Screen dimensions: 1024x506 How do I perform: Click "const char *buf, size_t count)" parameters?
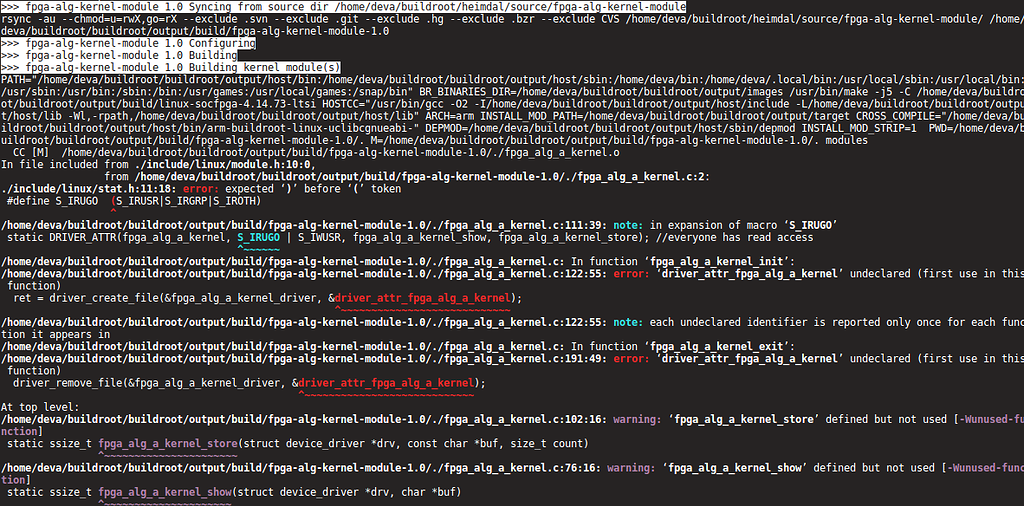click(498, 444)
